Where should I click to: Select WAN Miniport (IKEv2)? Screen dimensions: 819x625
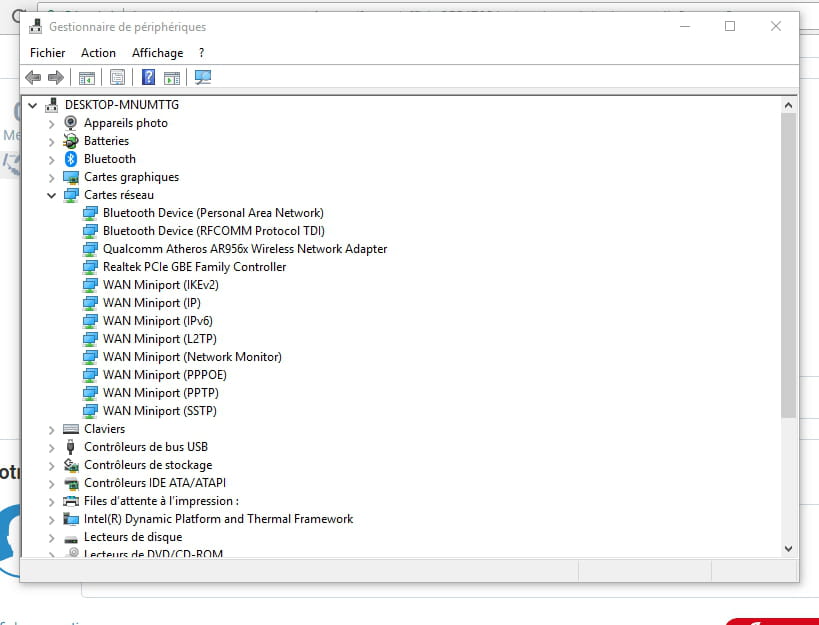point(161,285)
